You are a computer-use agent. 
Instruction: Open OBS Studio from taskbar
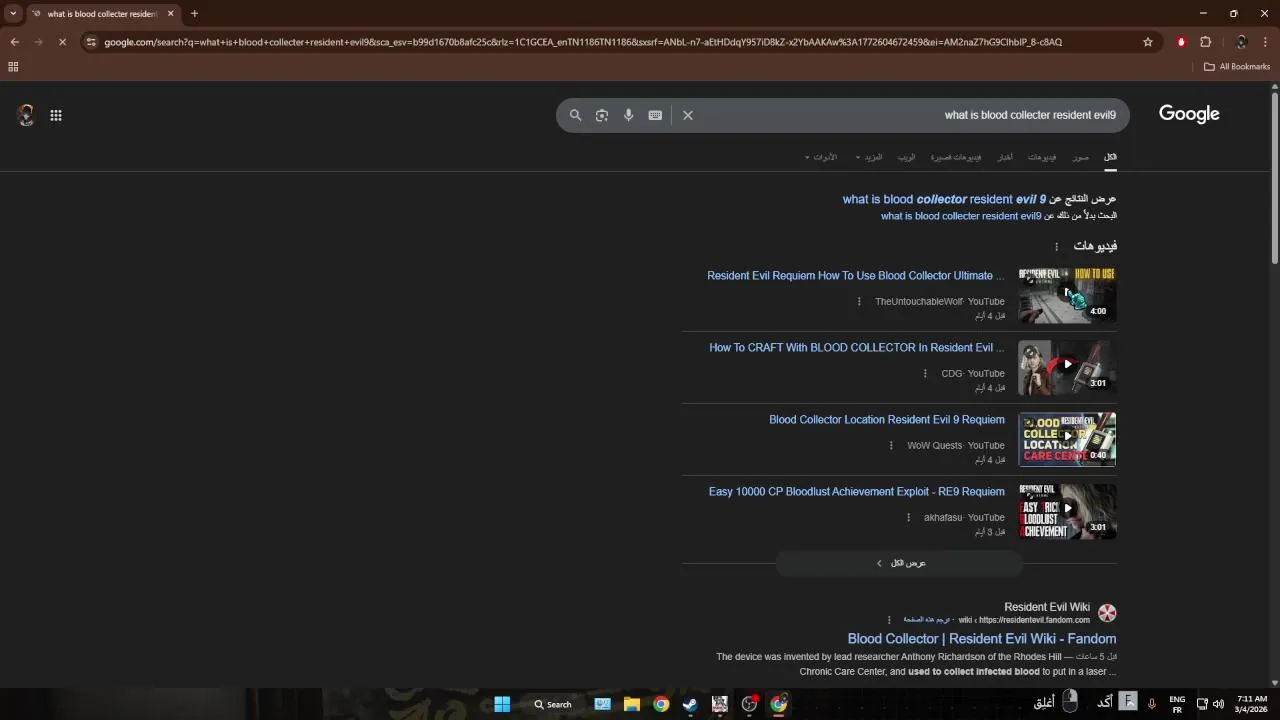pyautogui.click(x=749, y=704)
